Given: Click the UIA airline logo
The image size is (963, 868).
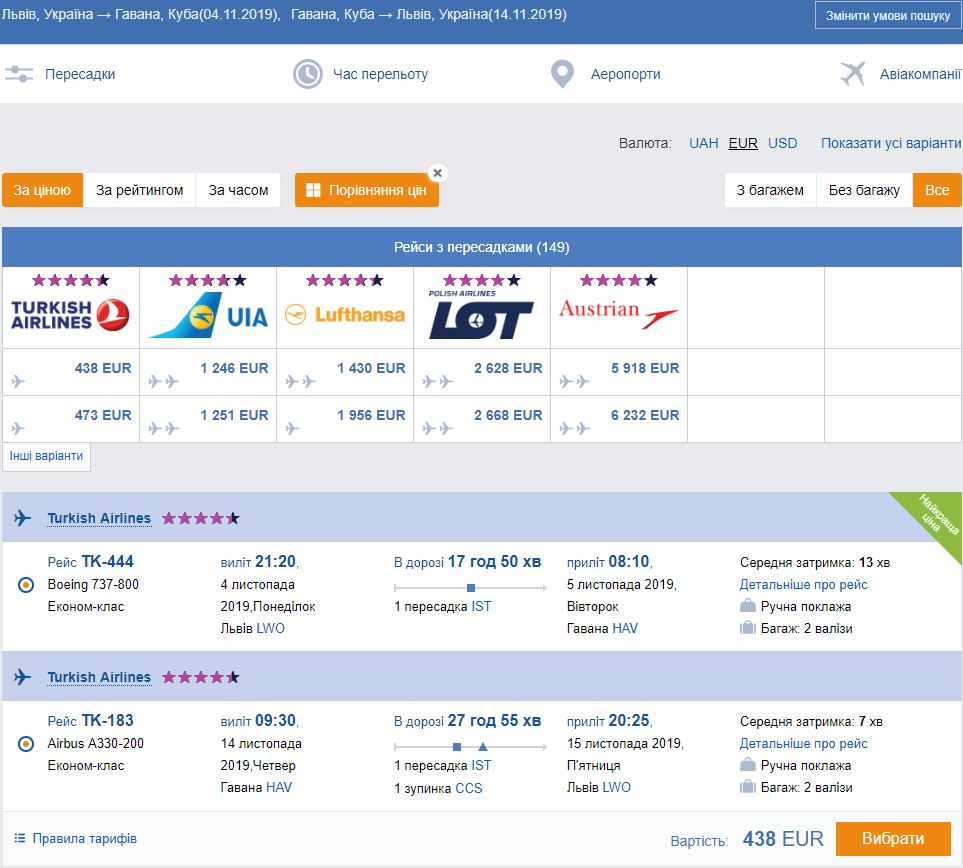Looking at the screenshot, I should 208,315.
